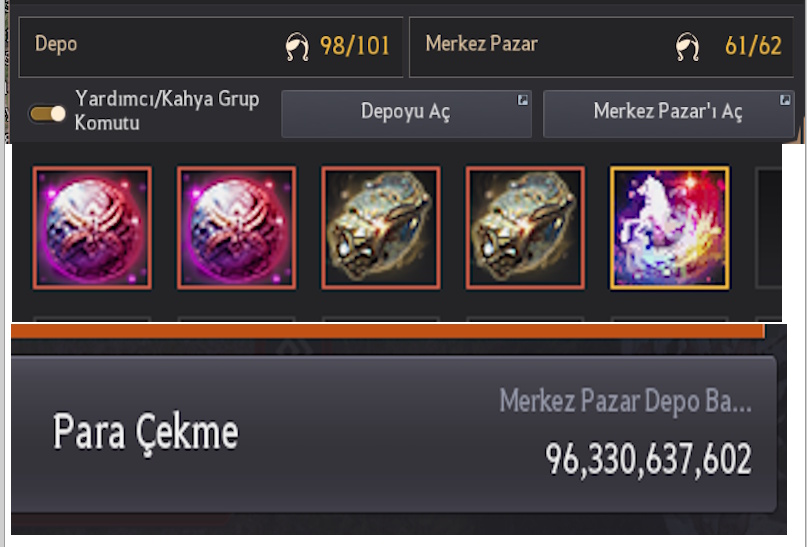This screenshot has height=547, width=807.
Task: Open market with Merkez Pazar'ı Aç button
Action: (669, 114)
